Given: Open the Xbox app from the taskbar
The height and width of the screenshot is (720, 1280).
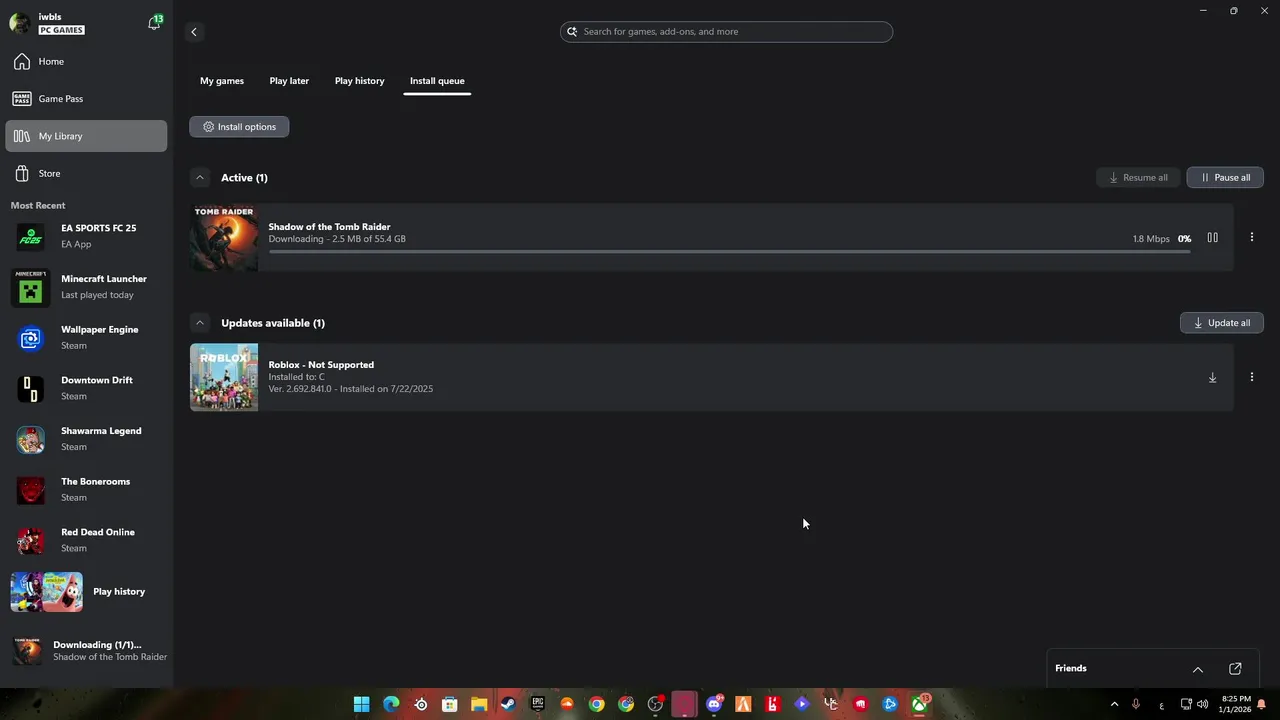Looking at the screenshot, I should pos(919,705).
